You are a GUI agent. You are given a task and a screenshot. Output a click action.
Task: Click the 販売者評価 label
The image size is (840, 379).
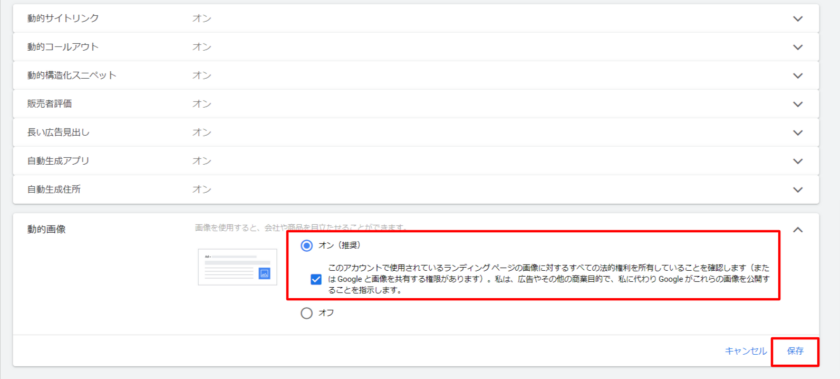(x=49, y=103)
